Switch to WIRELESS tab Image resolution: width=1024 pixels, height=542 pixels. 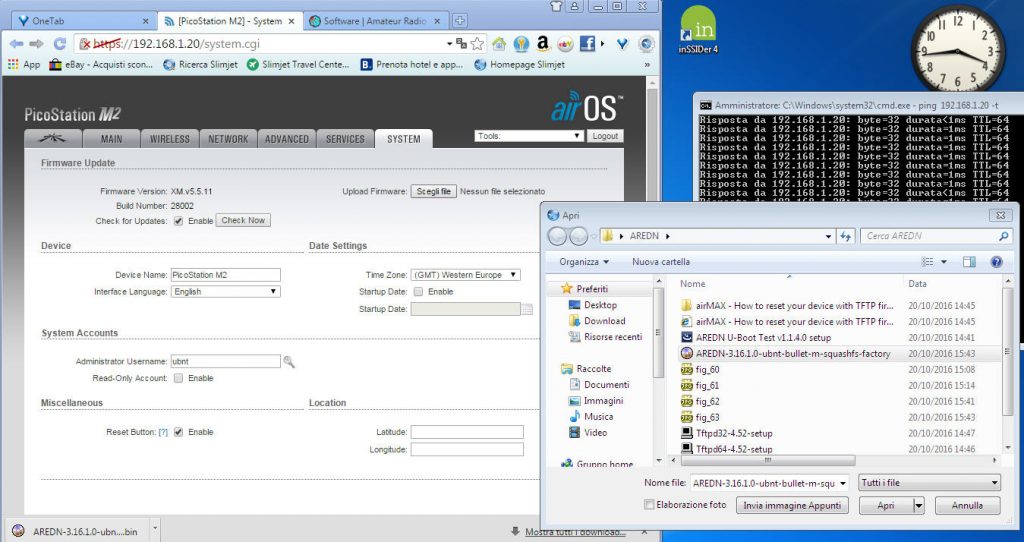pos(170,138)
